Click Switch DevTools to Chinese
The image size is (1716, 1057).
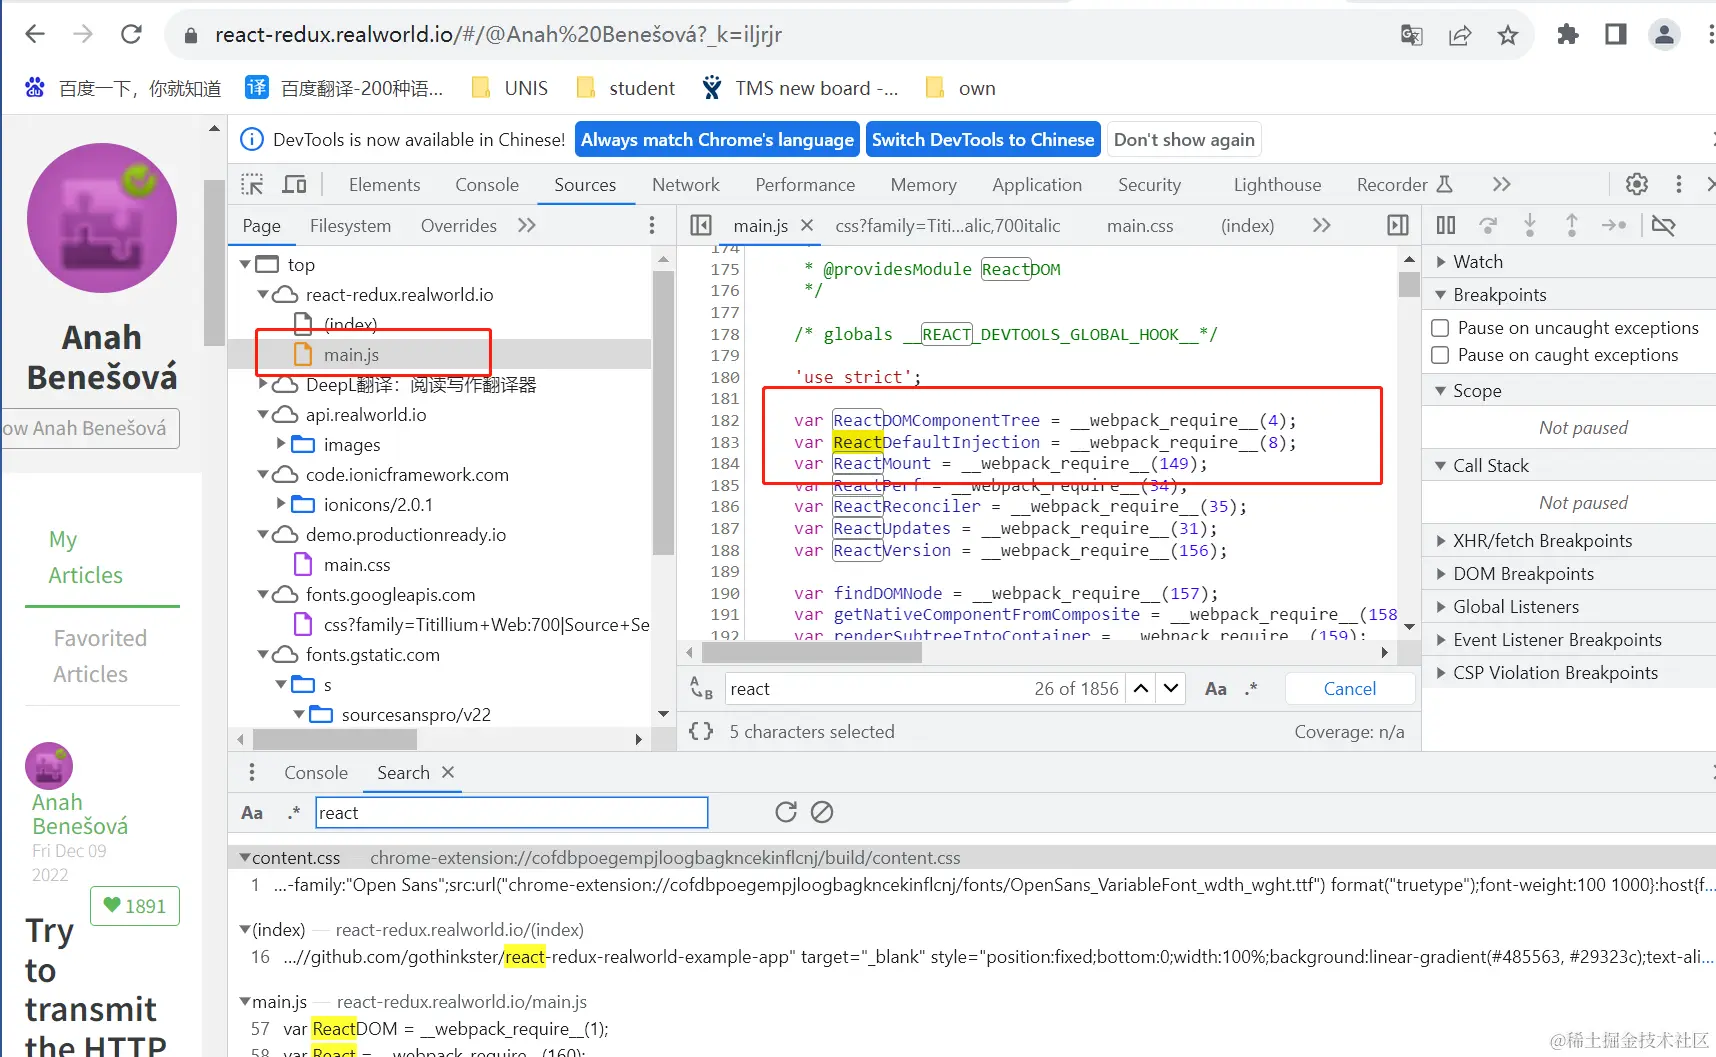pos(983,139)
